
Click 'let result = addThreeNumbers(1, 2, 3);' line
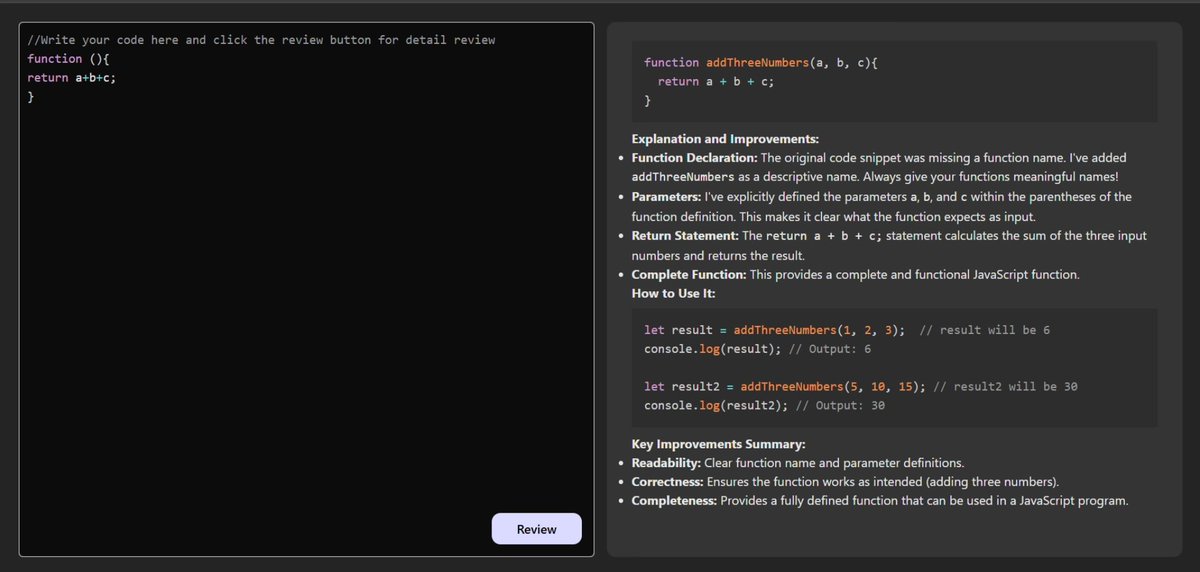[774, 330]
